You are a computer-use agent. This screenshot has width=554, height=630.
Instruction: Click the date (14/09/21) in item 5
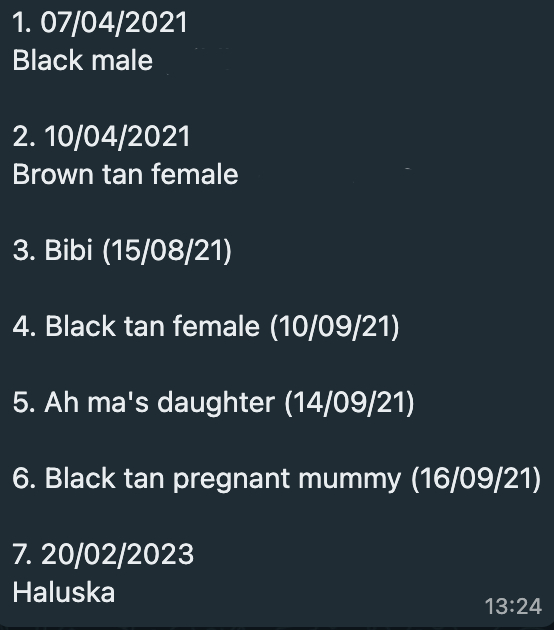point(350,403)
